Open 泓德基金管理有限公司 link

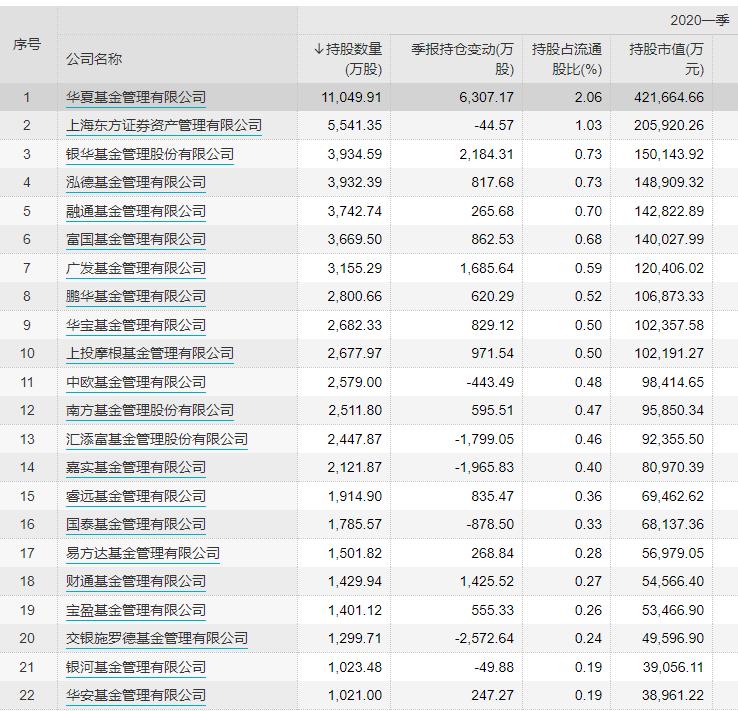click(x=136, y=182)
